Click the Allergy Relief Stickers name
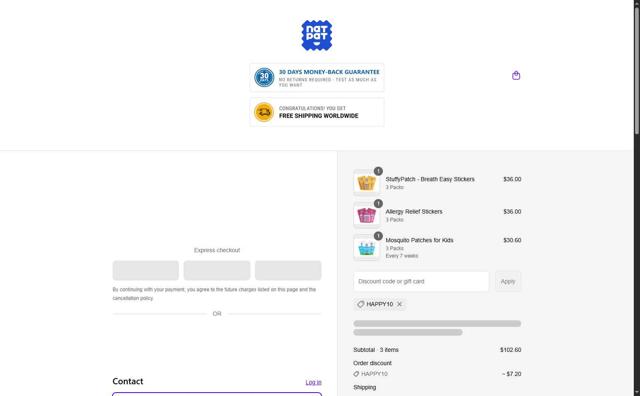640x396 pixels. point(414,211)
